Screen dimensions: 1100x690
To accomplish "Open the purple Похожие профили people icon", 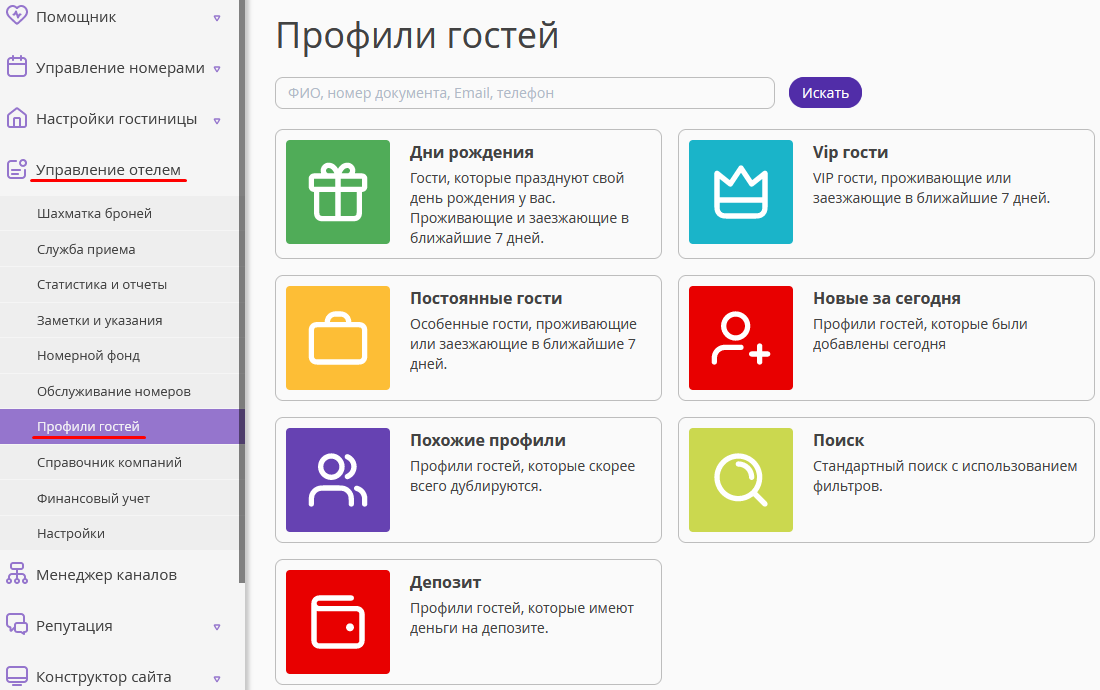I will [337, 480].
